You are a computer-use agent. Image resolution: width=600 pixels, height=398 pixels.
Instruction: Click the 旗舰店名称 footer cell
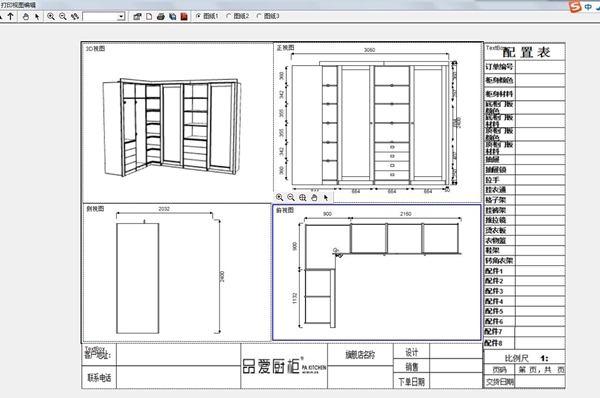click(x=360, y=355)
